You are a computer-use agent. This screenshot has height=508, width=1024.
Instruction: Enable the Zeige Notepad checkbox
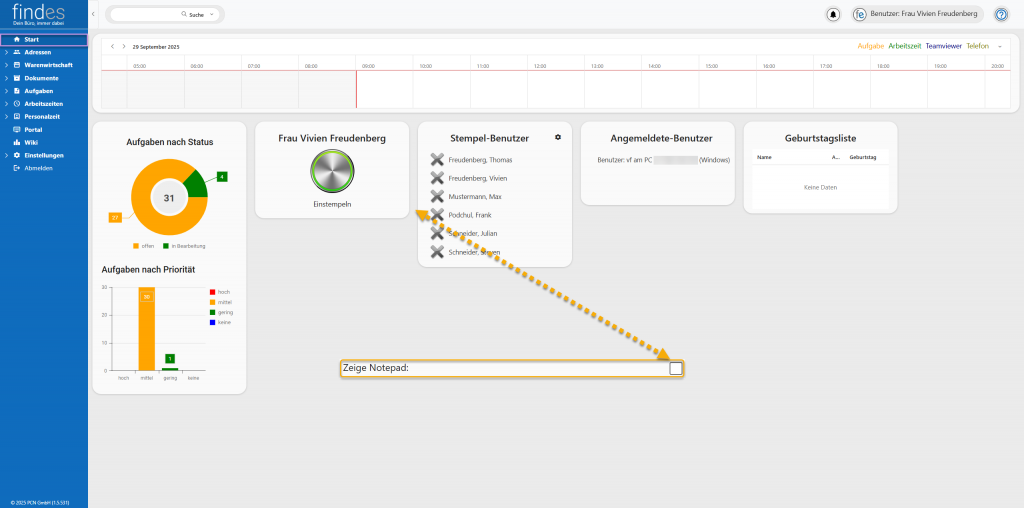point(676,368)
